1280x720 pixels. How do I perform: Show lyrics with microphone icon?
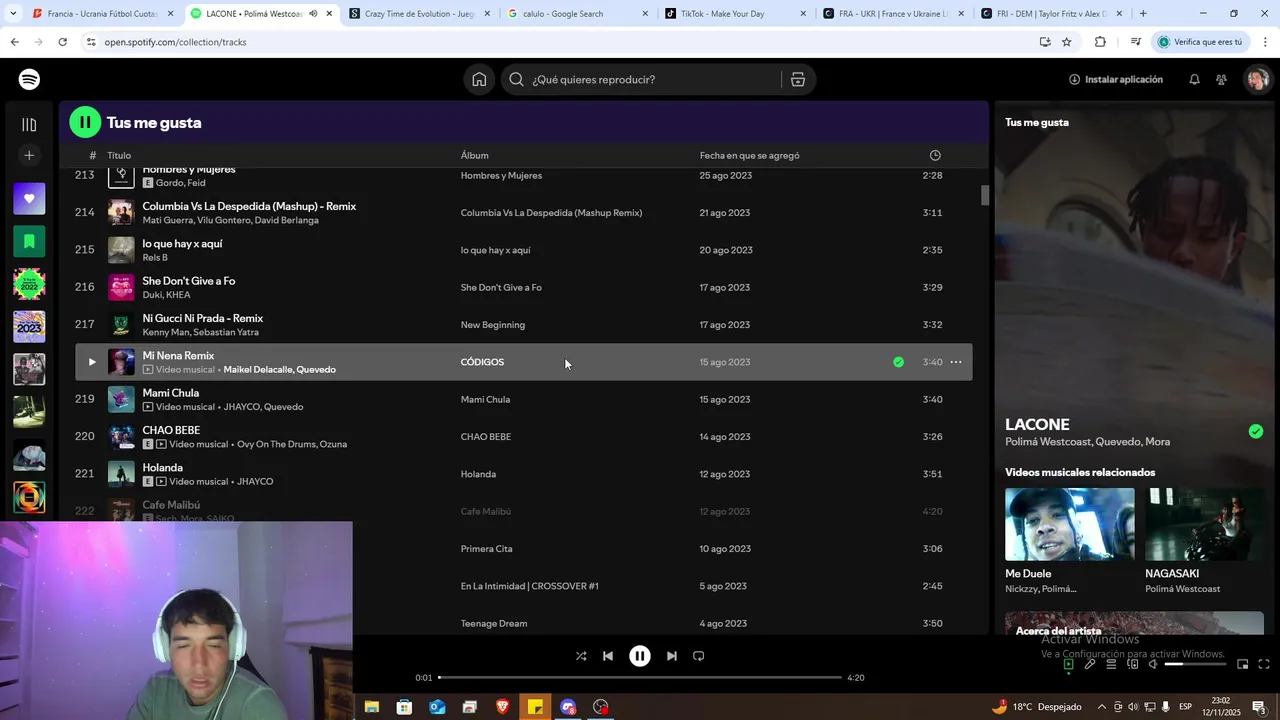(x=1090, y=664)
